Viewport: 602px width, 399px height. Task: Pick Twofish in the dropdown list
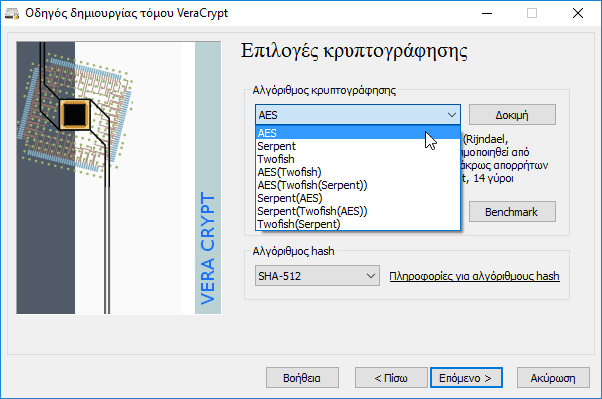[357, 159]
